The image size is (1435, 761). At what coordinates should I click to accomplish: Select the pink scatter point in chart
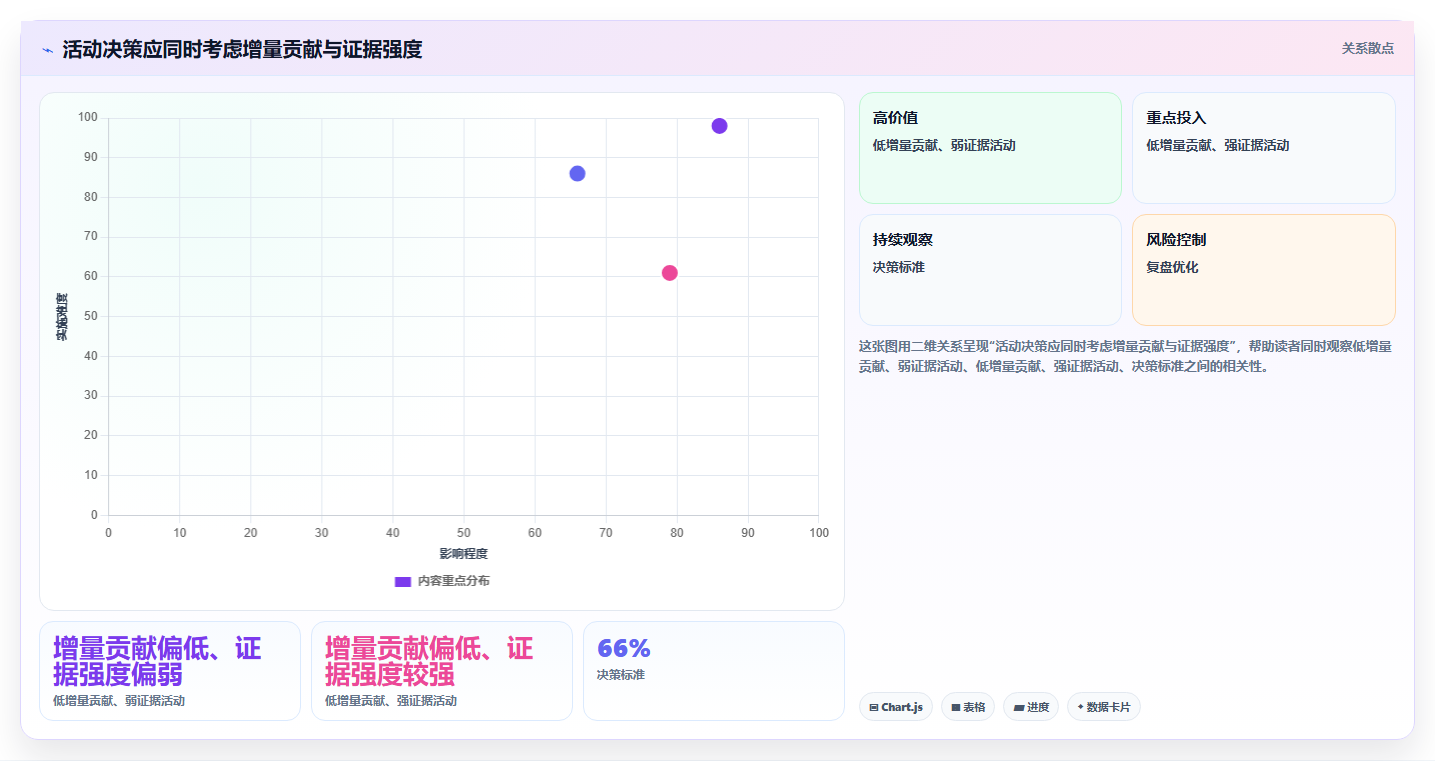tap(670, 273)
